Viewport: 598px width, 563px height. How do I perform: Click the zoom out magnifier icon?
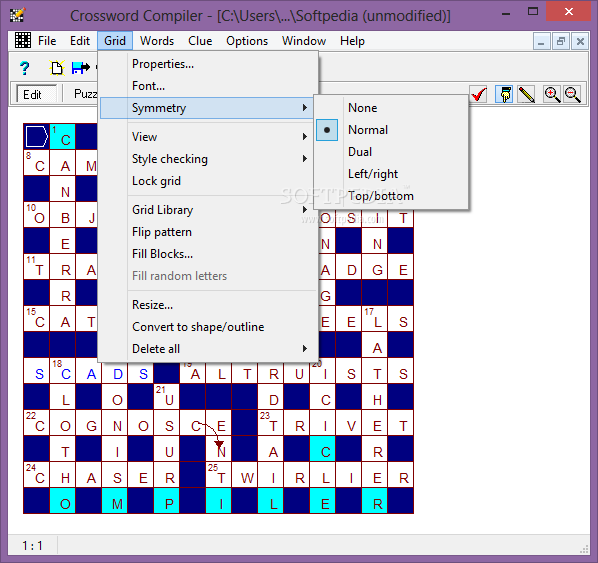[x=572, y=94]
